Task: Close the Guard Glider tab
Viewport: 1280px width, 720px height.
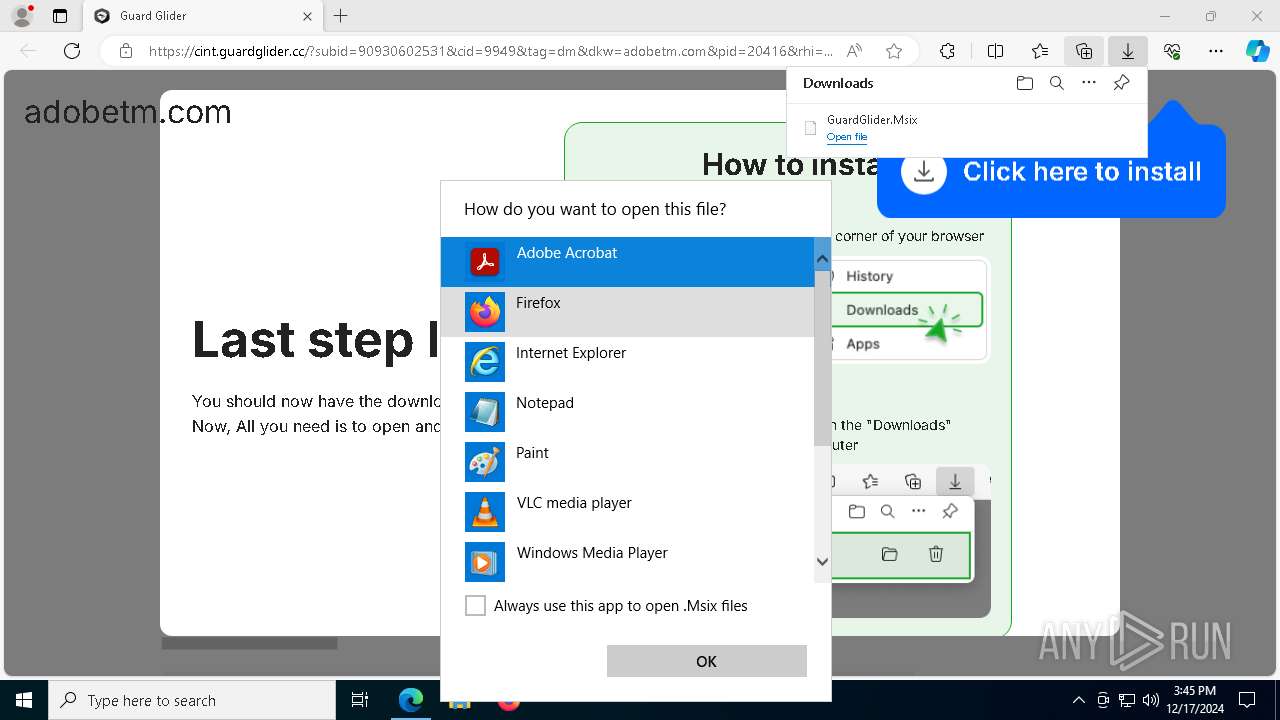Action: click(307, 16)
